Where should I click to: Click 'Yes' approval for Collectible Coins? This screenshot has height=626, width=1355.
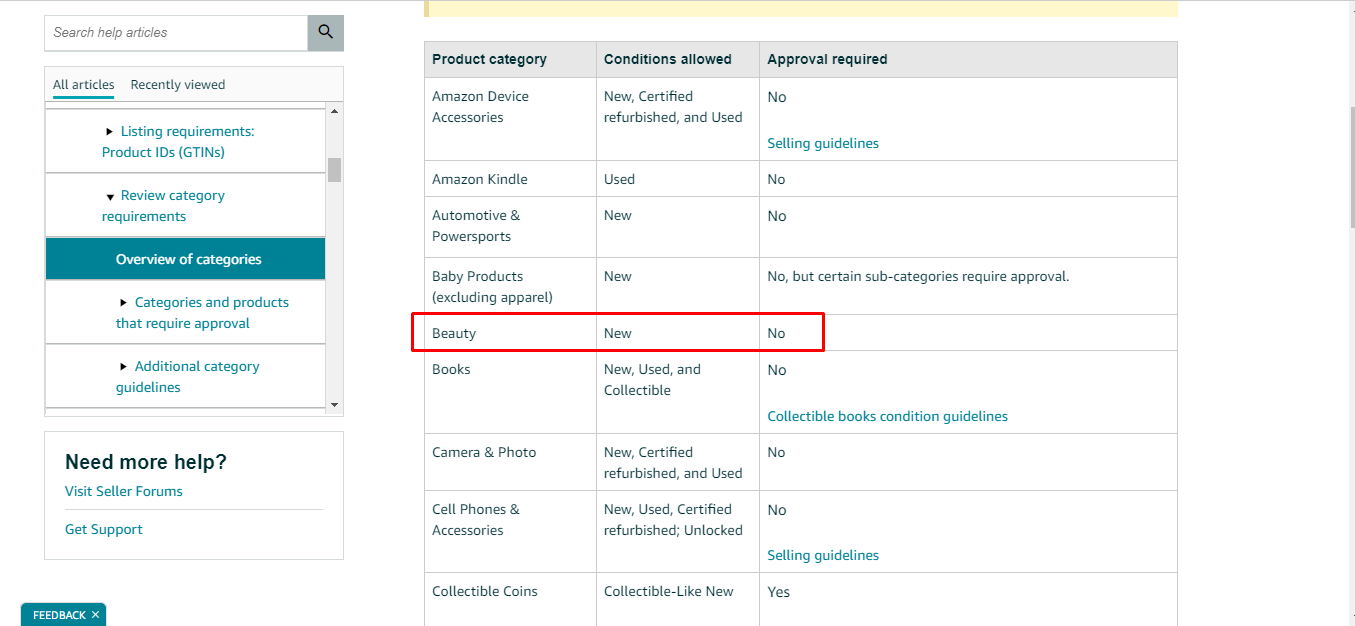(x=778, y=592)
